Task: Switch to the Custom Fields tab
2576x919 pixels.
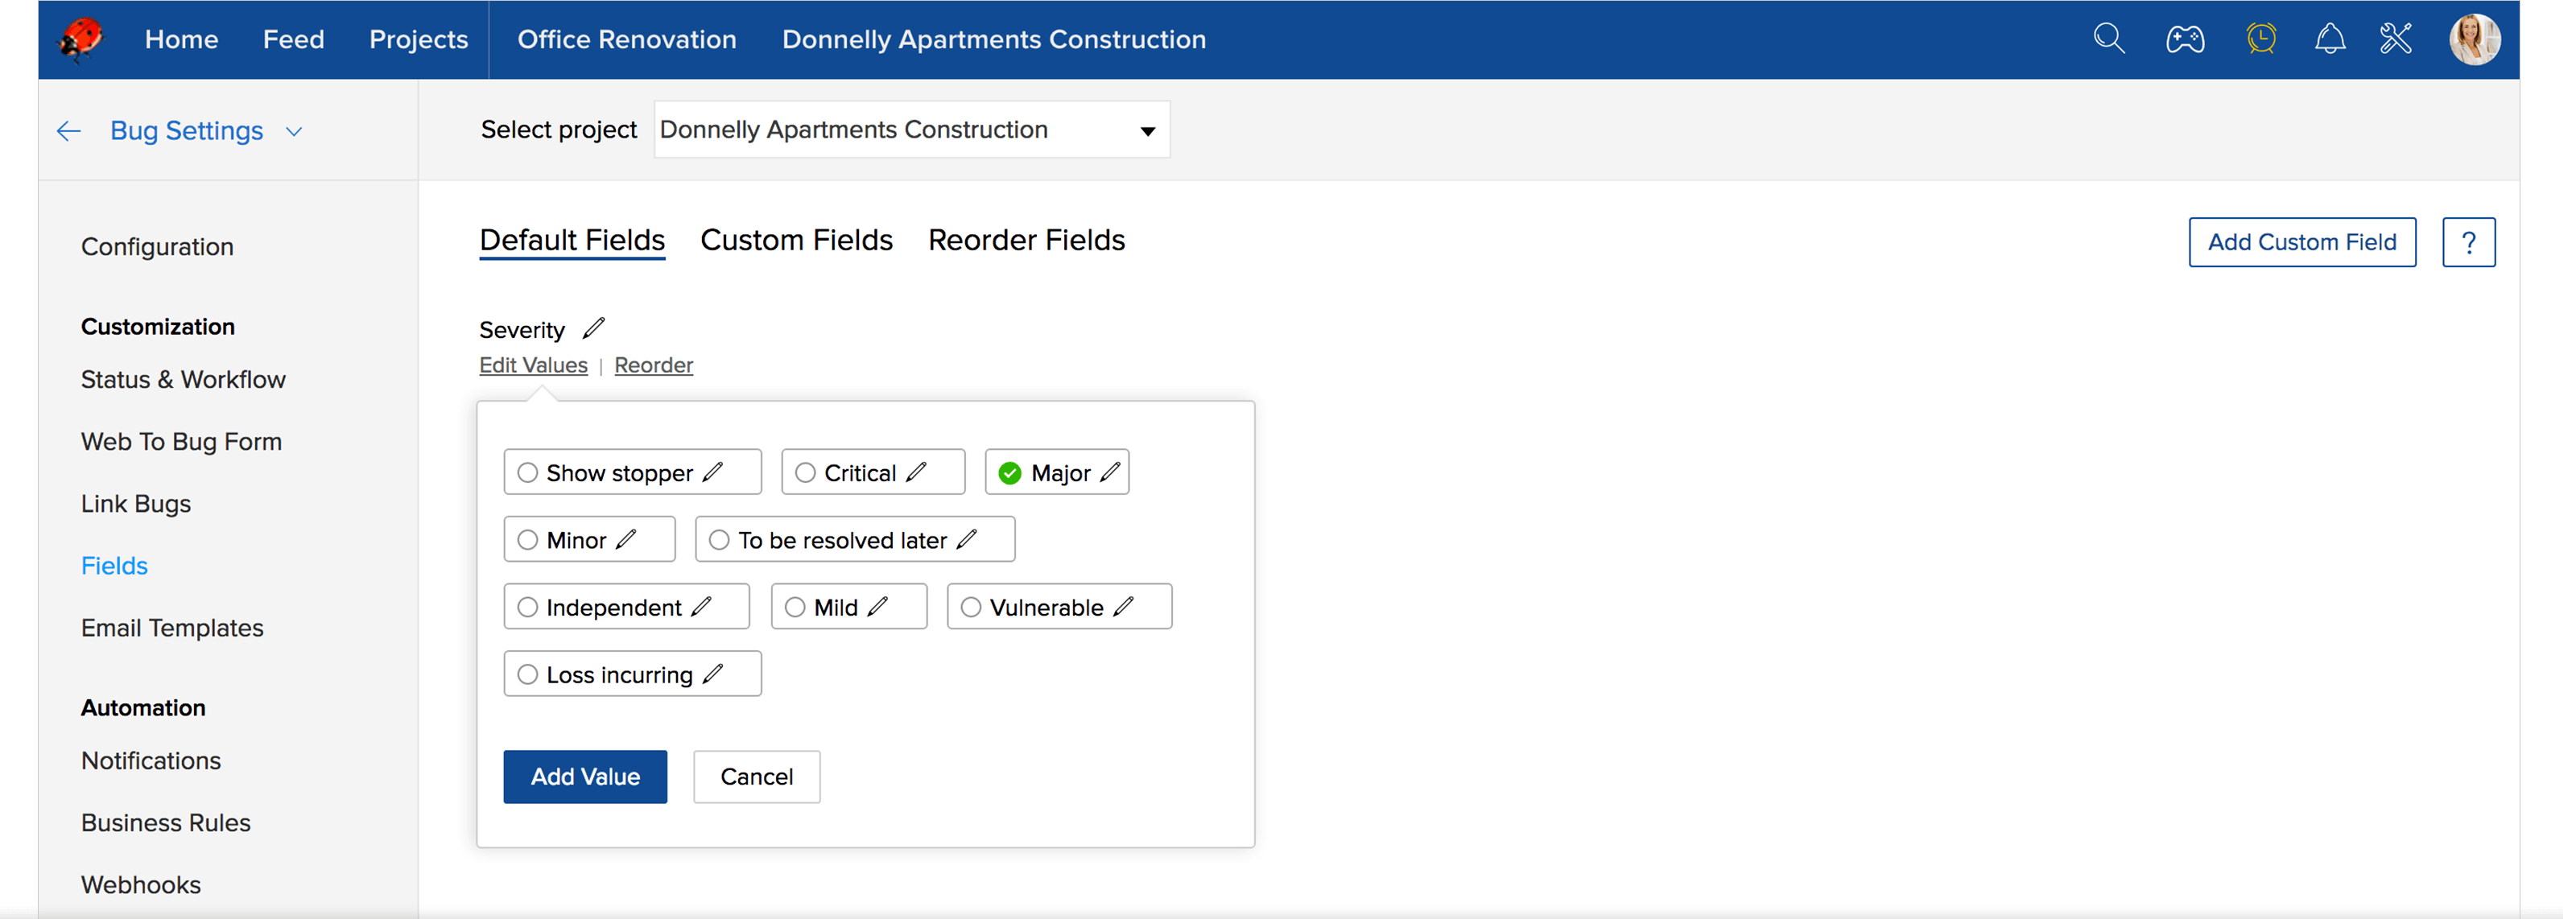Action: [796, 240]
